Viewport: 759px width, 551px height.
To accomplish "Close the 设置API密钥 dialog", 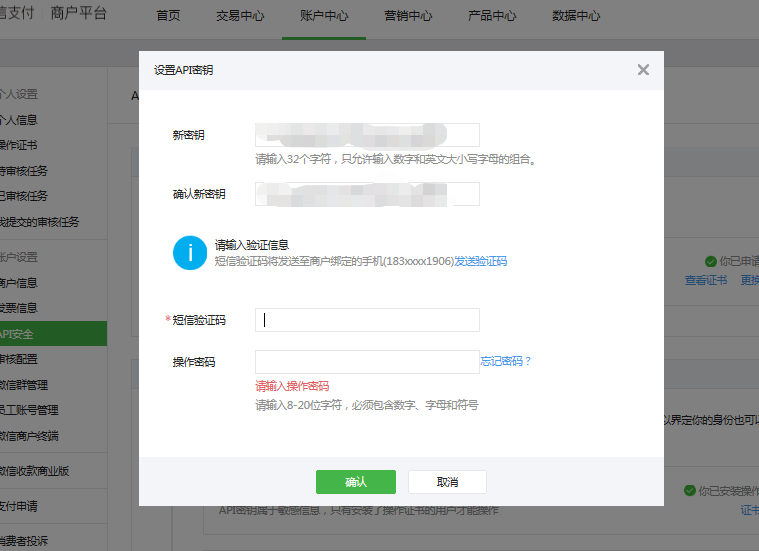I will coord(643,70).
